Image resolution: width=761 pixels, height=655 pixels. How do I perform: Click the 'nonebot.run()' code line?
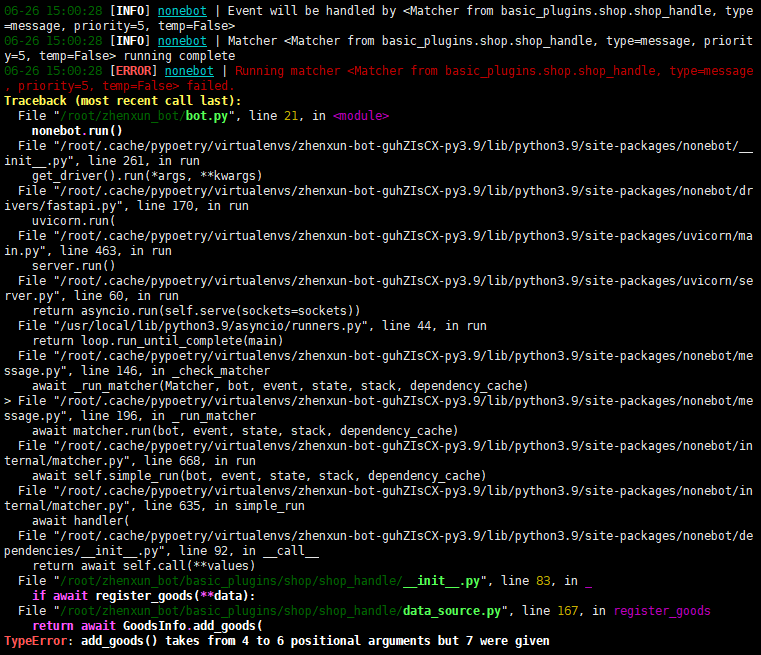click(77, 131)
